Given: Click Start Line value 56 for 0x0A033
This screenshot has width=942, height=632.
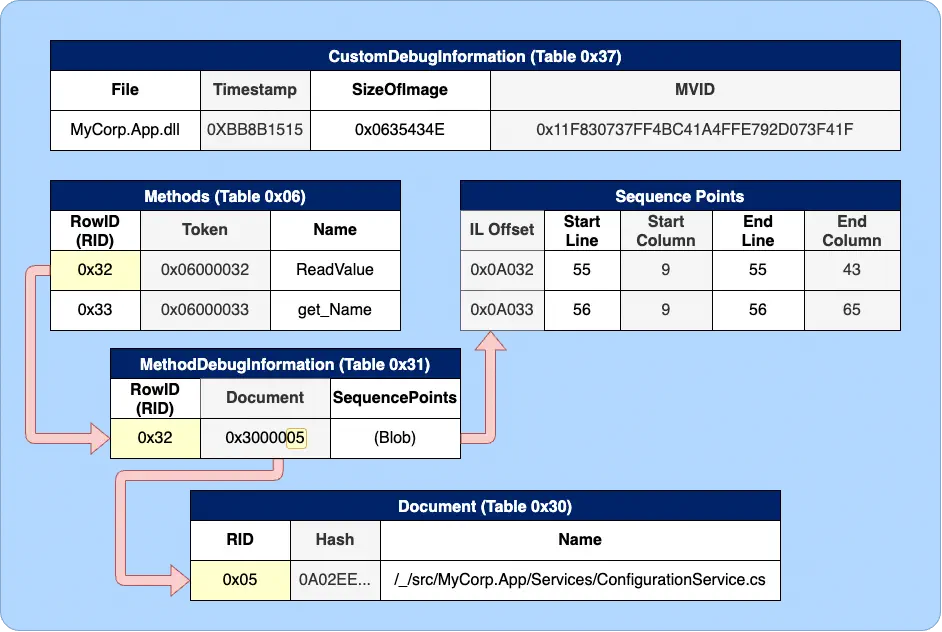Looking at the screenshot, I should (581, 310).
